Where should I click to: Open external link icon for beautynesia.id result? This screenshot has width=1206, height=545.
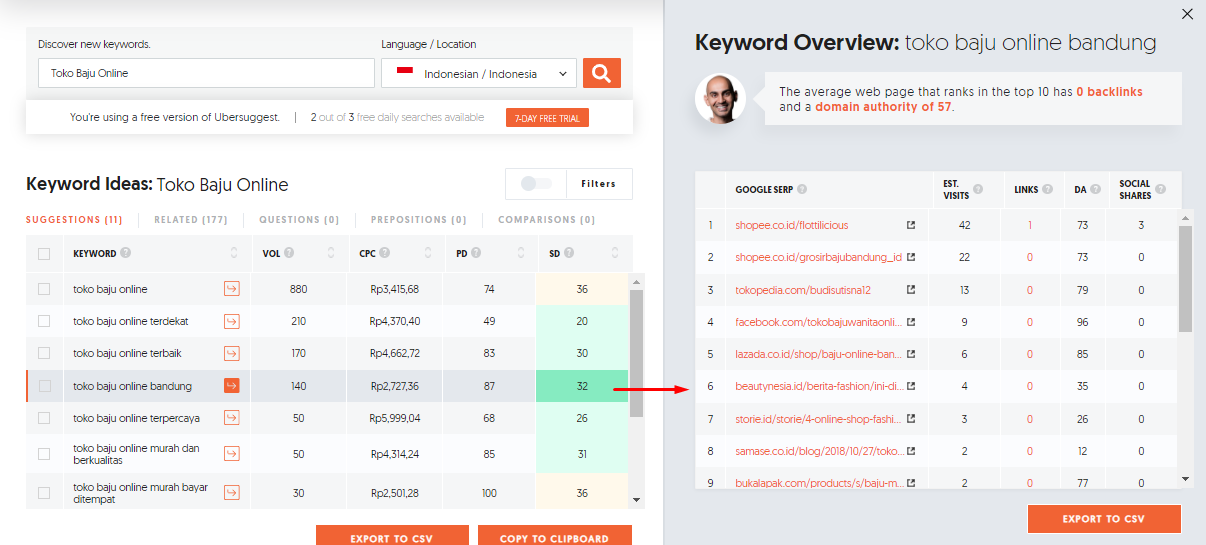(x=911, y=386)
